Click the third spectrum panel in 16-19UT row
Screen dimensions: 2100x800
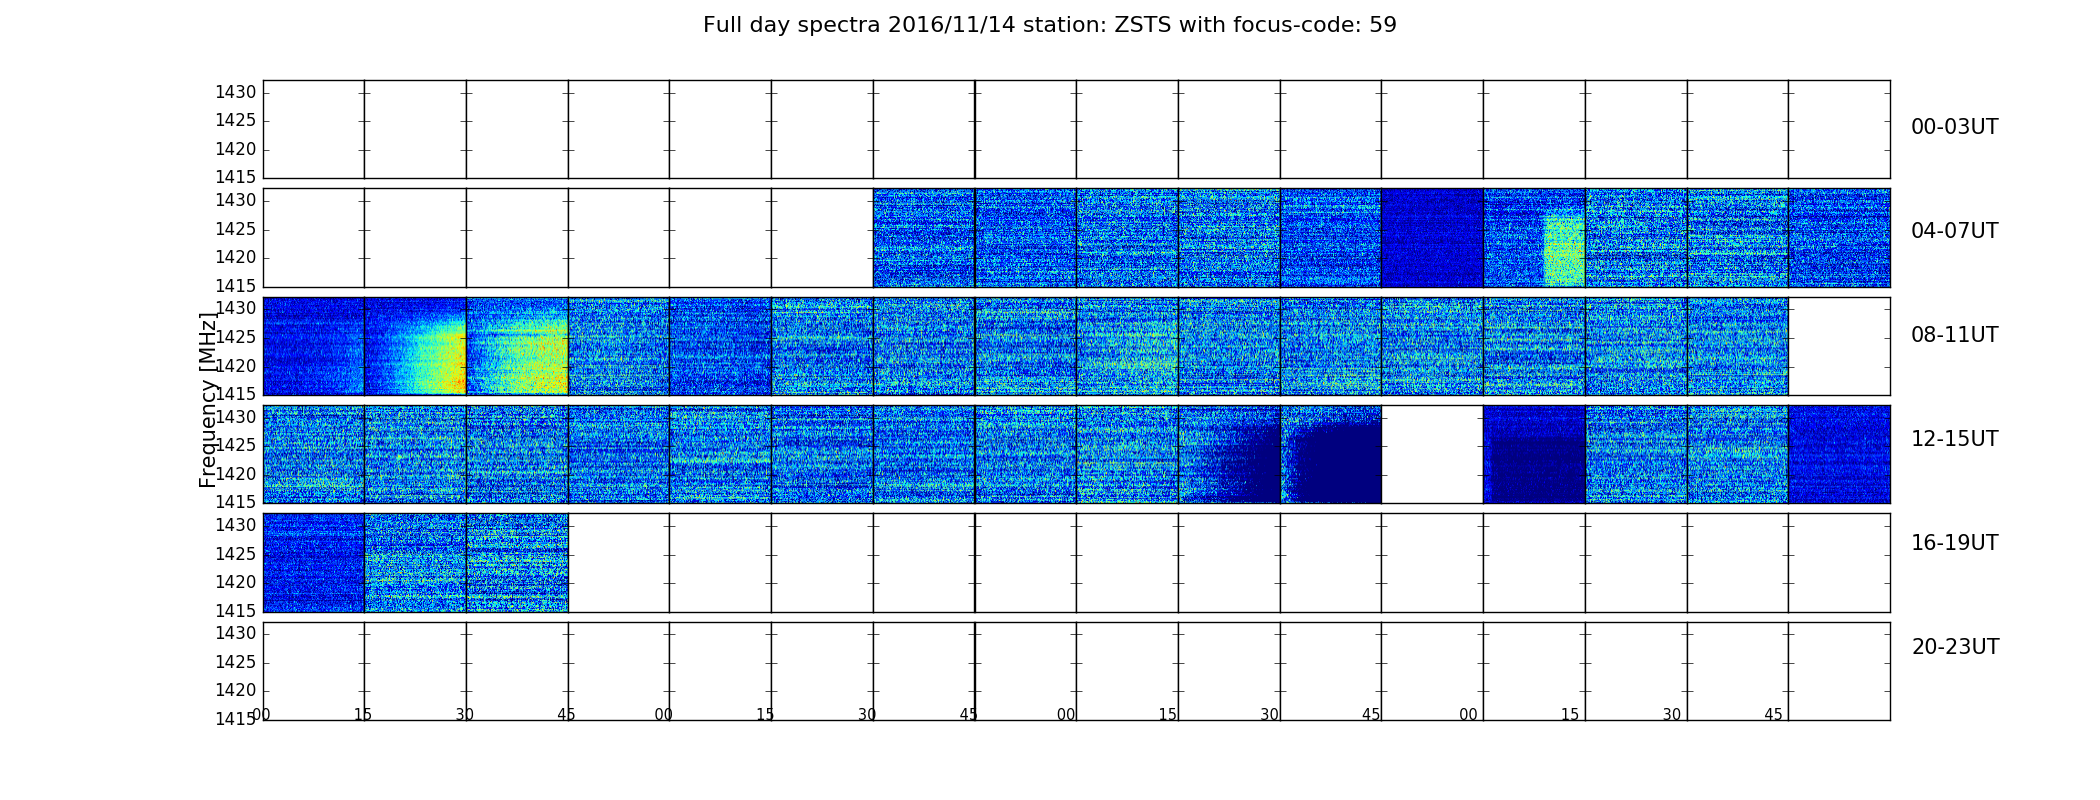(x=517, y=562)
